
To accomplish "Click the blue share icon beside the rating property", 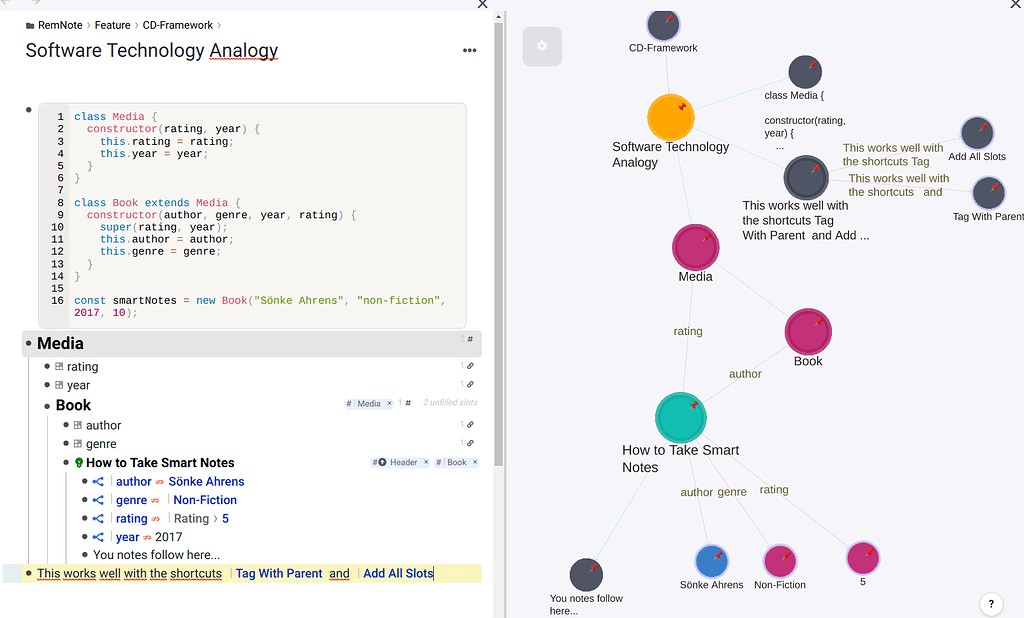I will click(99, 518).
